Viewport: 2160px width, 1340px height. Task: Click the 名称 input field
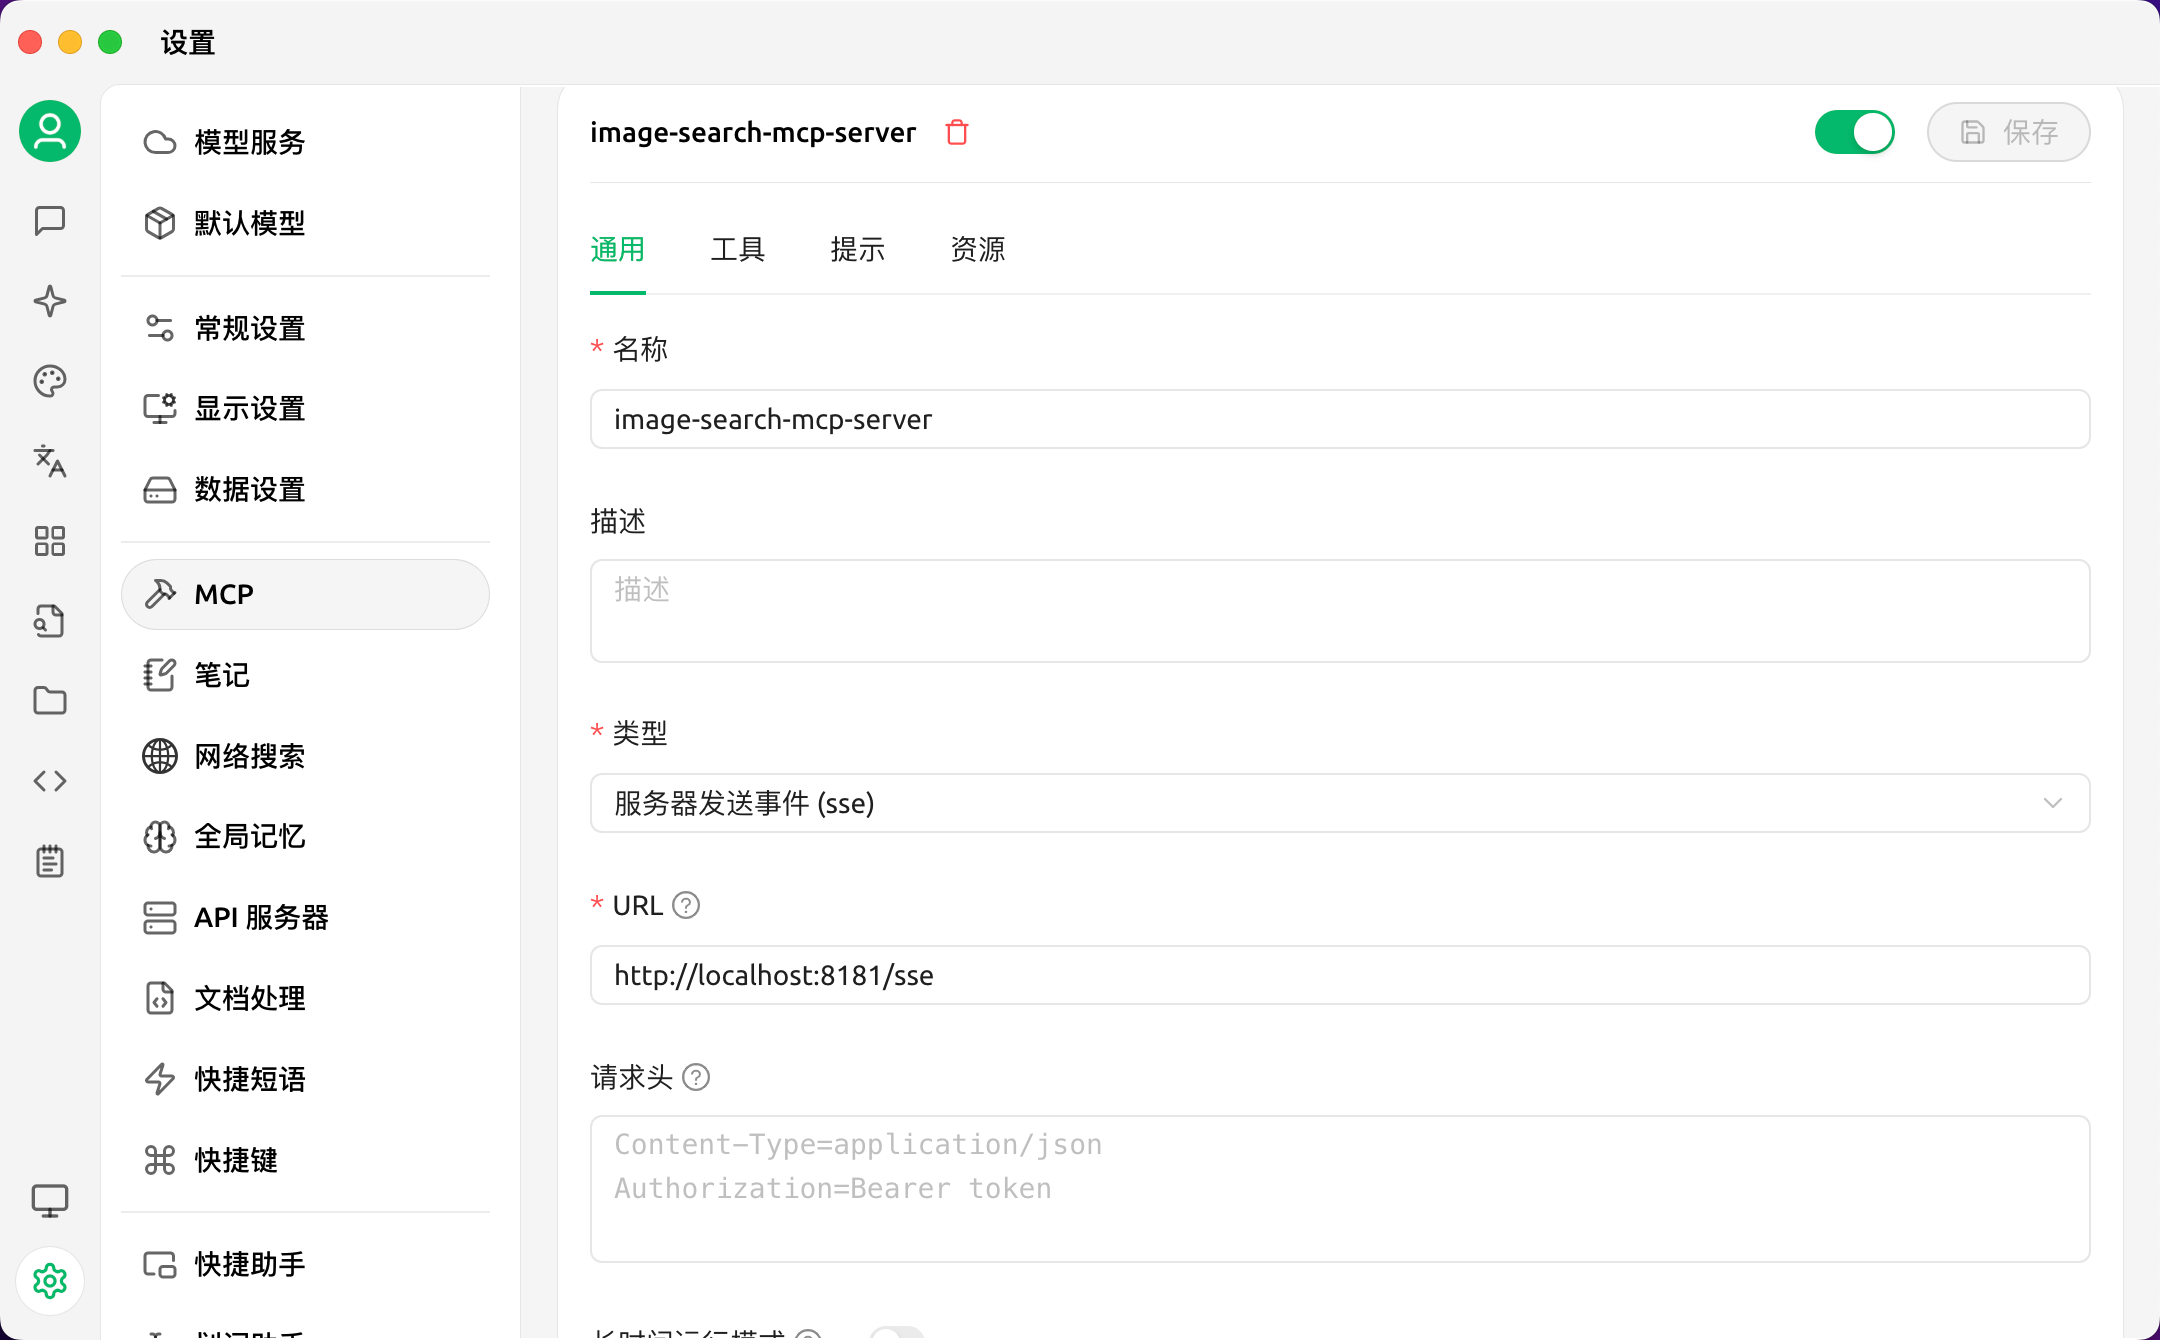pyautogui.click(x=1340, y=419)
